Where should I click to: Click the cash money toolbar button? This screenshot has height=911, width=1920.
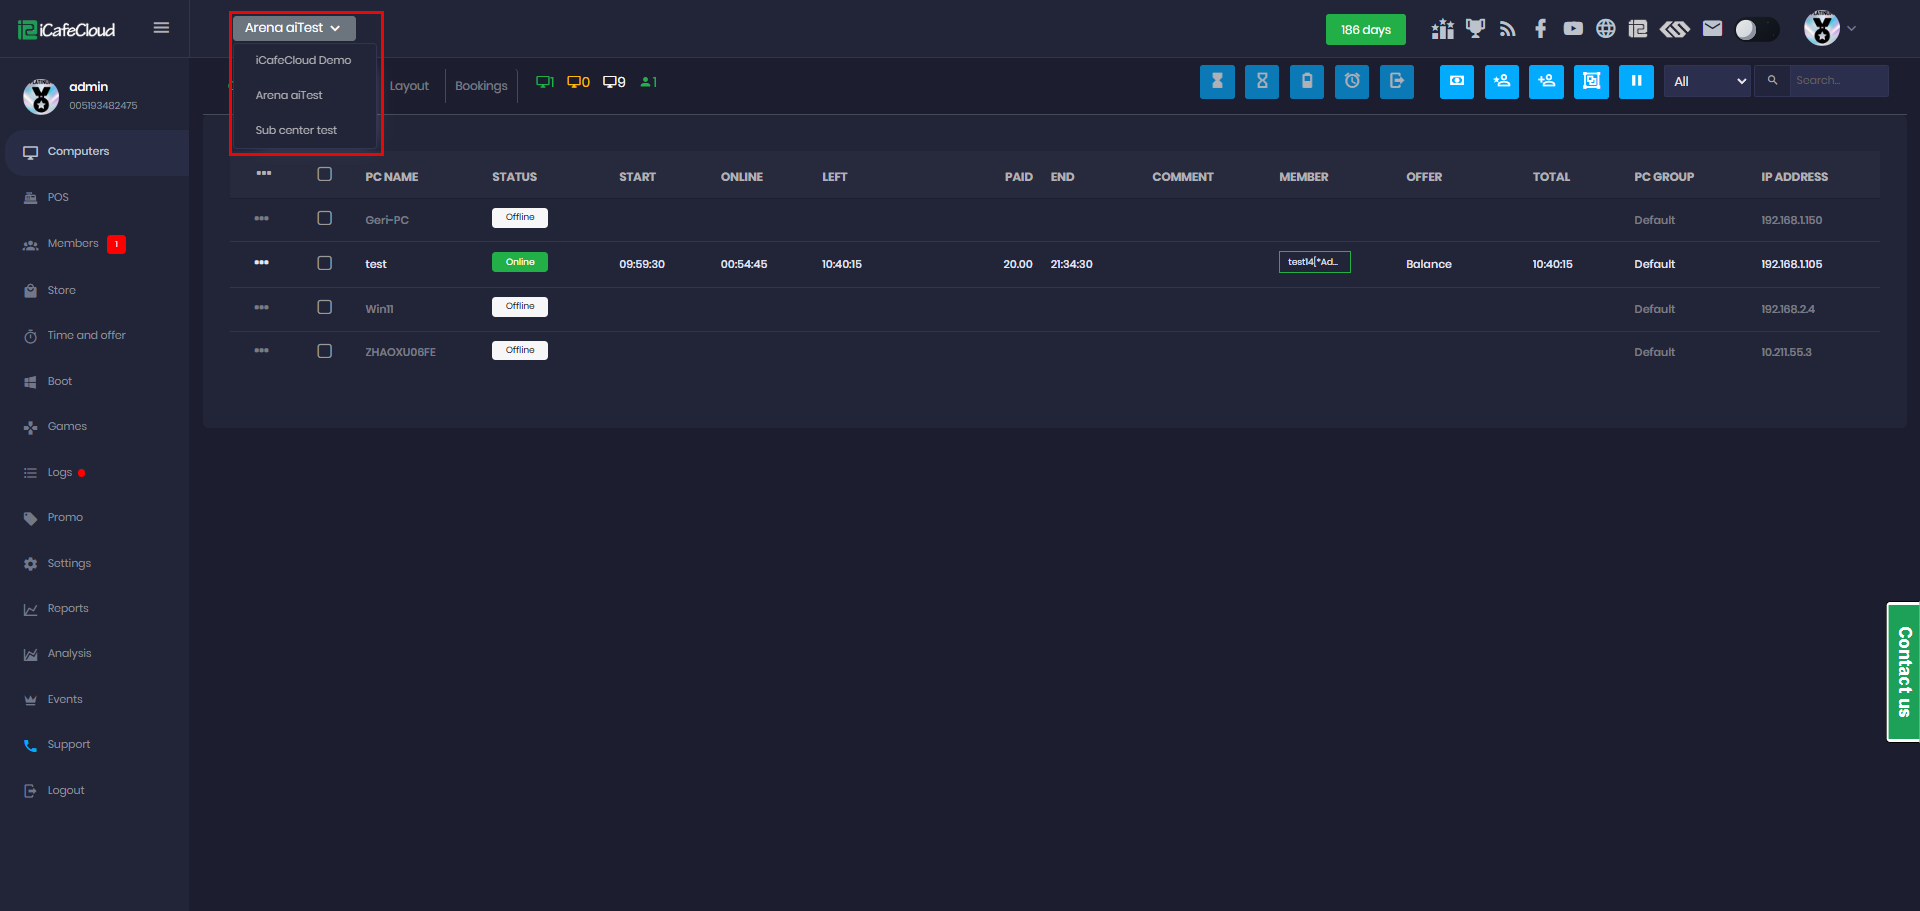click(1457, 82)
